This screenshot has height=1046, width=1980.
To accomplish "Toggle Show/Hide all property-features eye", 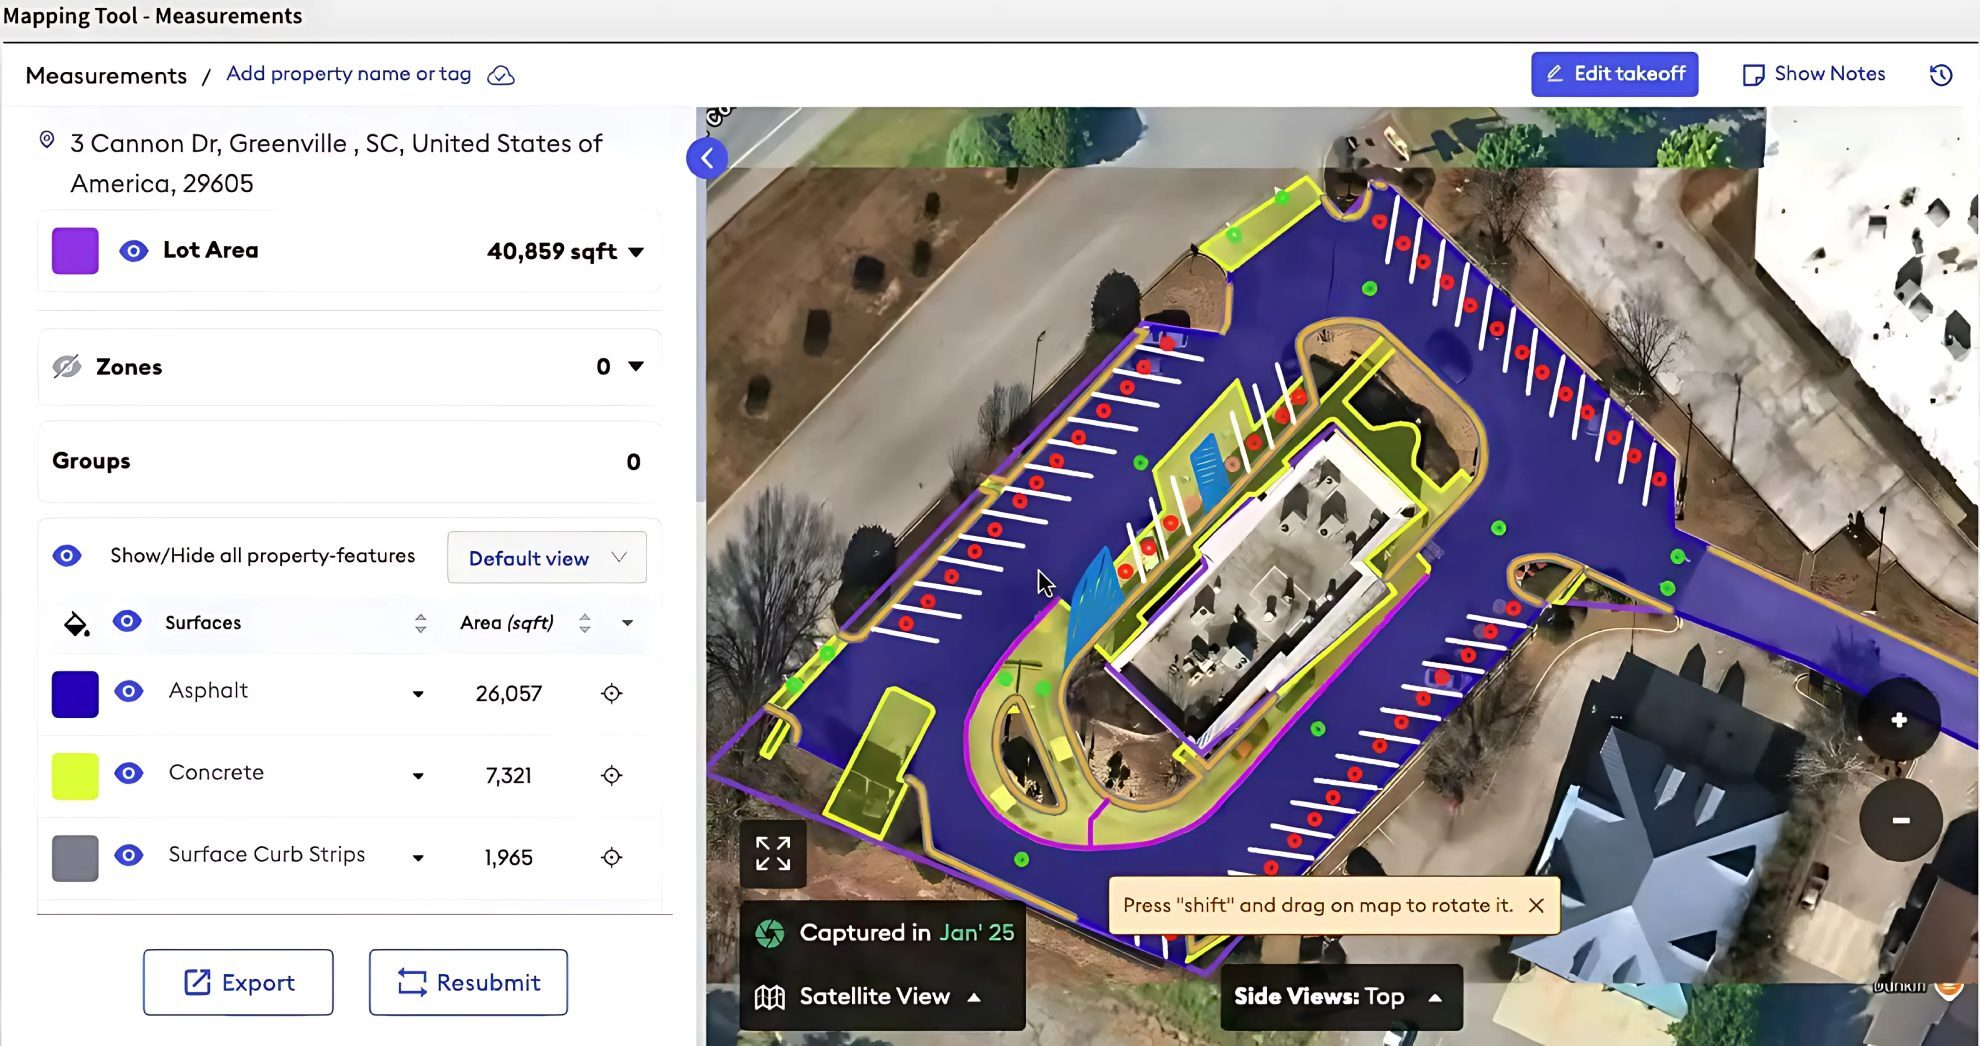I will click(x=67, y=556).
